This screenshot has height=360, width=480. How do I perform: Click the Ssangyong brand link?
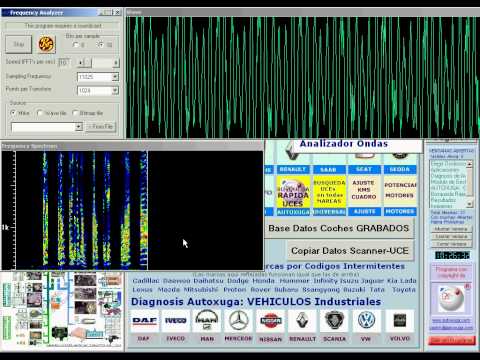[320, 290]
